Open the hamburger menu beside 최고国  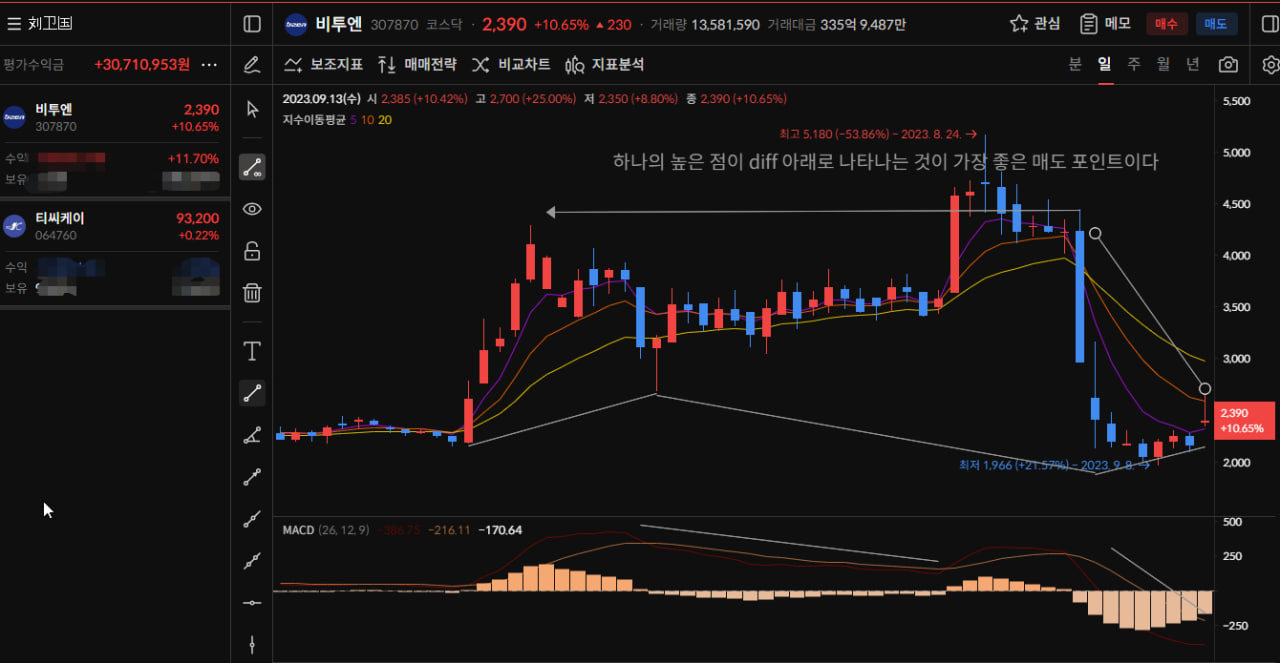14,23
